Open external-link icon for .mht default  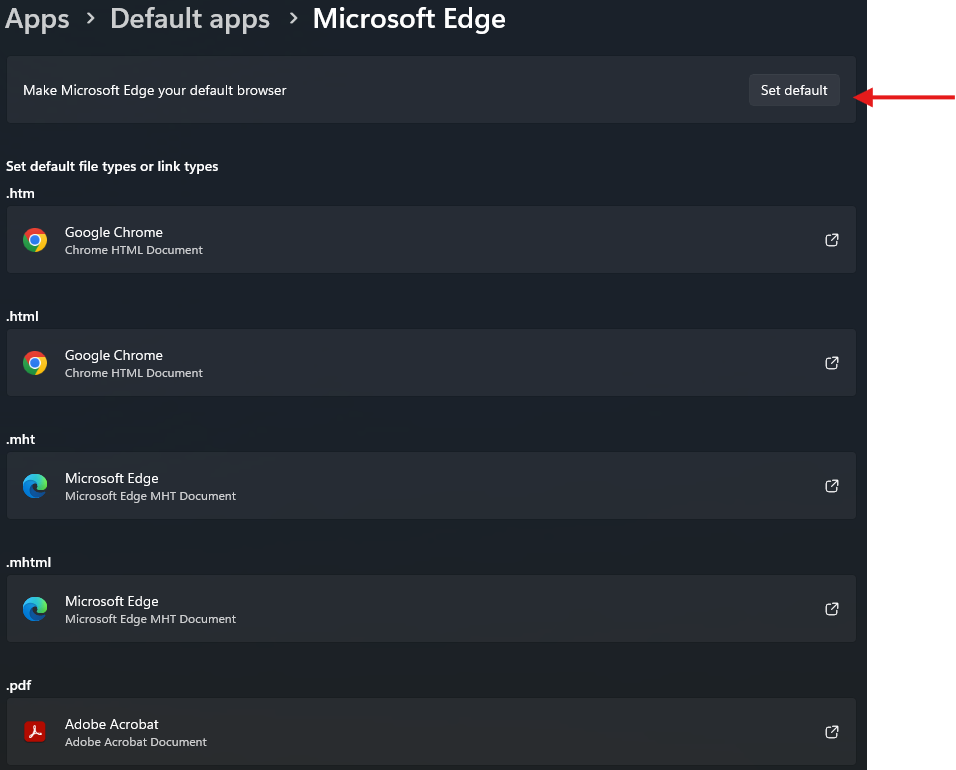coord(831,486)
